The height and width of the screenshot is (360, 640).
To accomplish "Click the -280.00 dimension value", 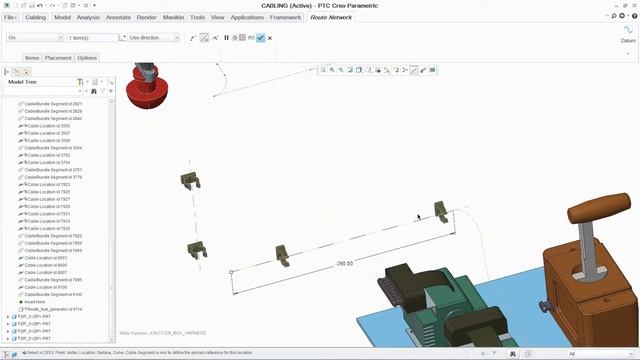I will coord(344,264).
